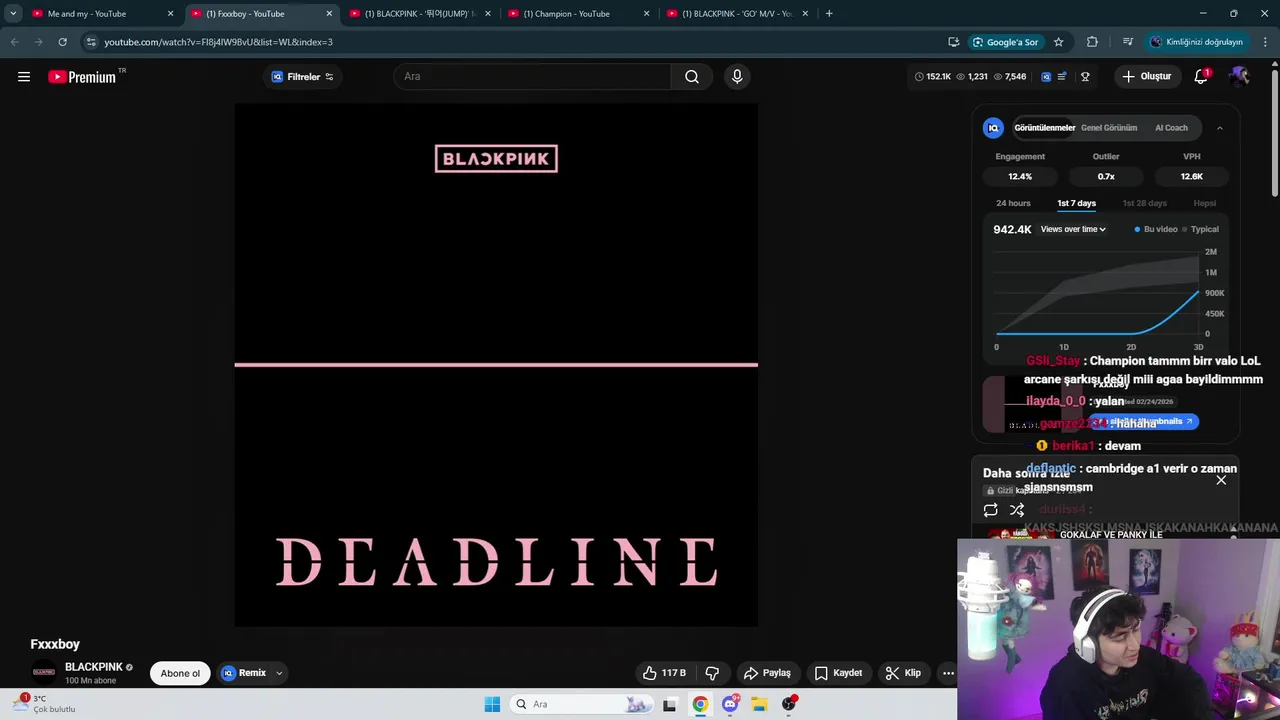Select the 1st 7 days range

pos(1076,203)
